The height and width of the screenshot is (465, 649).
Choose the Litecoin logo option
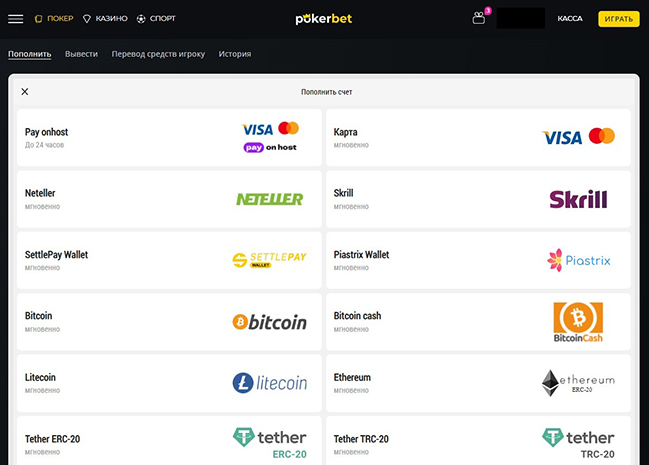coord(269,383)
